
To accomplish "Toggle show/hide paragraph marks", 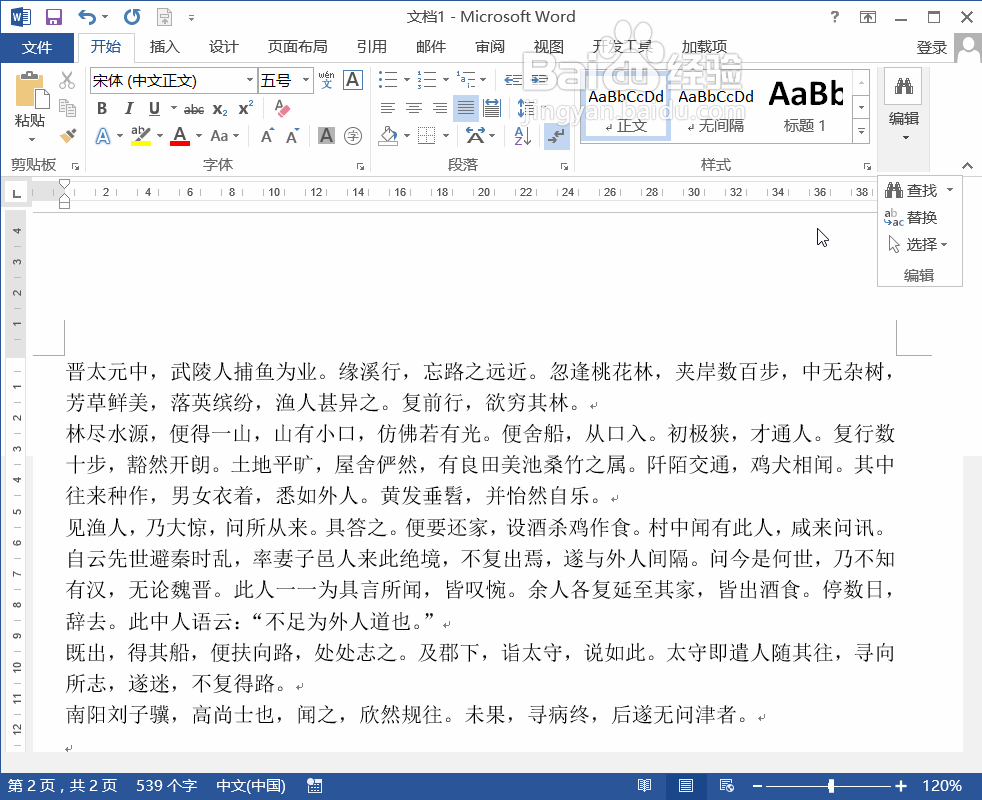I will [x=556, y=136].
